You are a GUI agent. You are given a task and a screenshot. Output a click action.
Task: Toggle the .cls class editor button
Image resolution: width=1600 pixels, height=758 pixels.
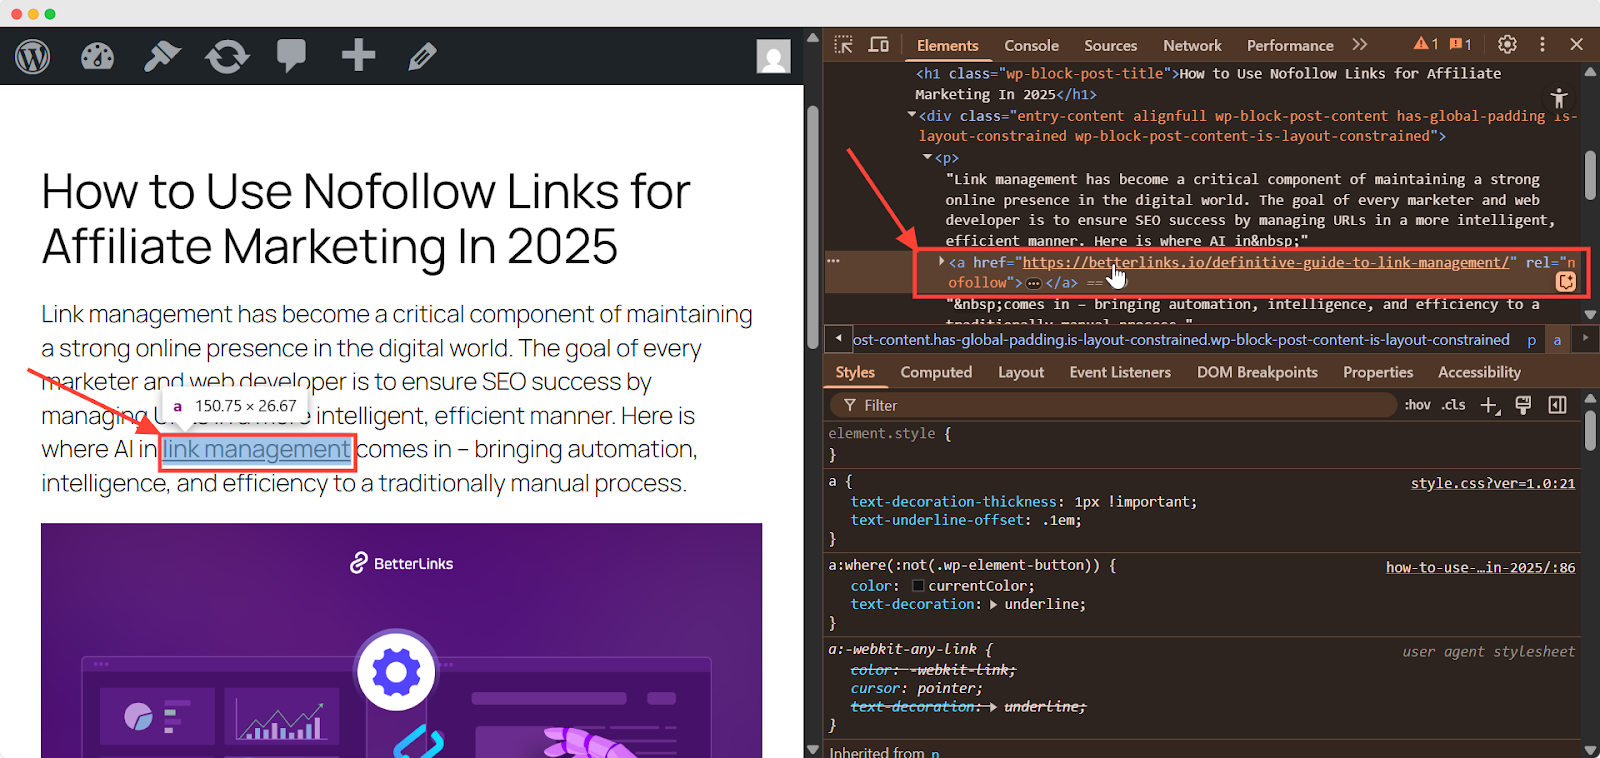[1453, 405]
